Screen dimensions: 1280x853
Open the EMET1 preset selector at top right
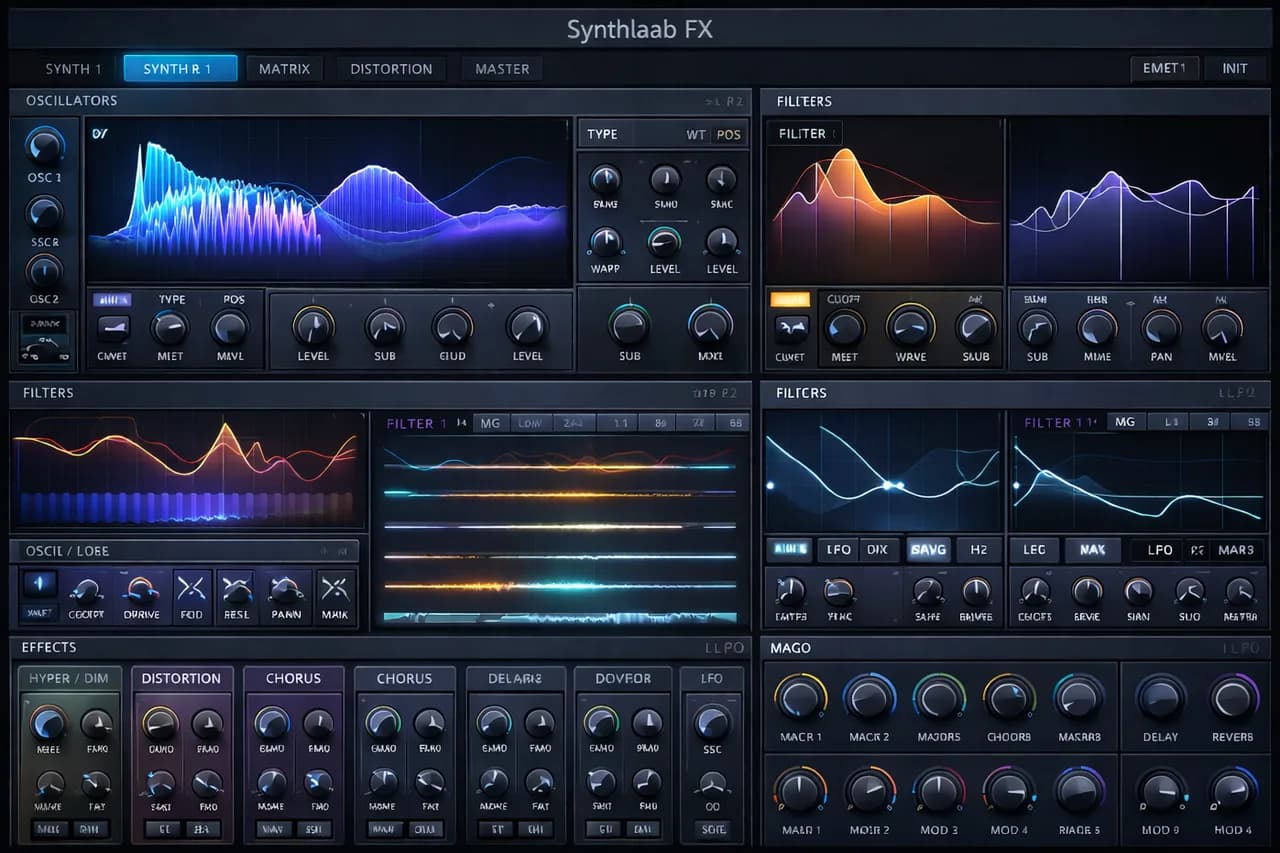coord(1163,68)
